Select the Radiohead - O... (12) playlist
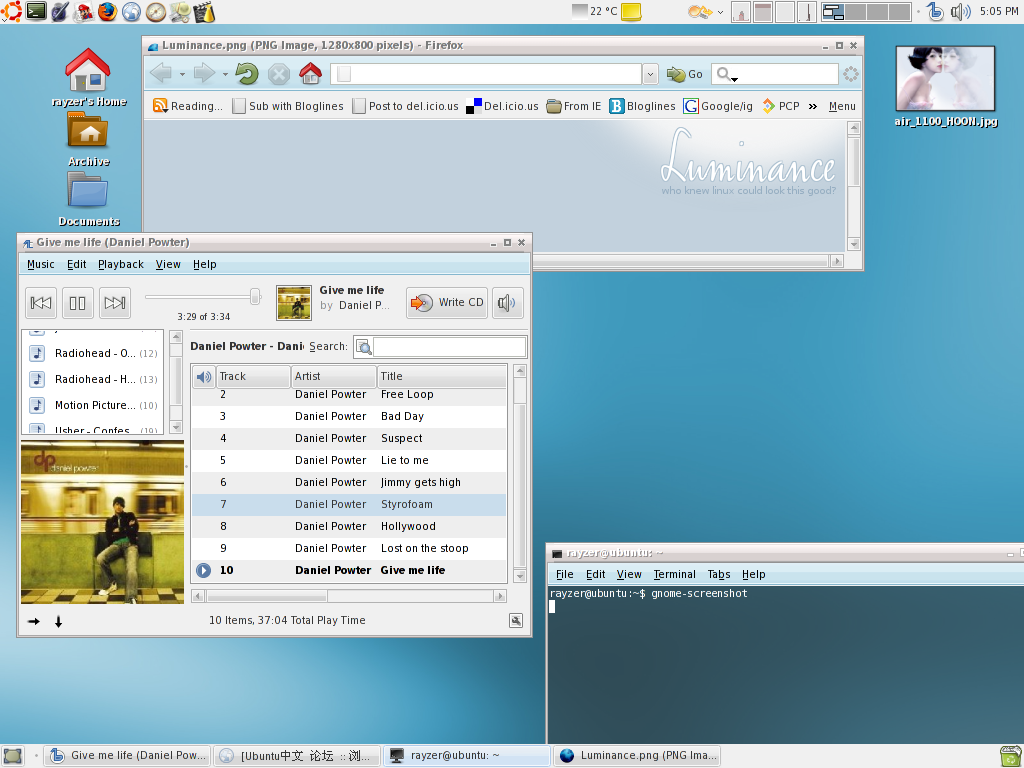Screen dimensions: 1024x768 tap(93, 353)
